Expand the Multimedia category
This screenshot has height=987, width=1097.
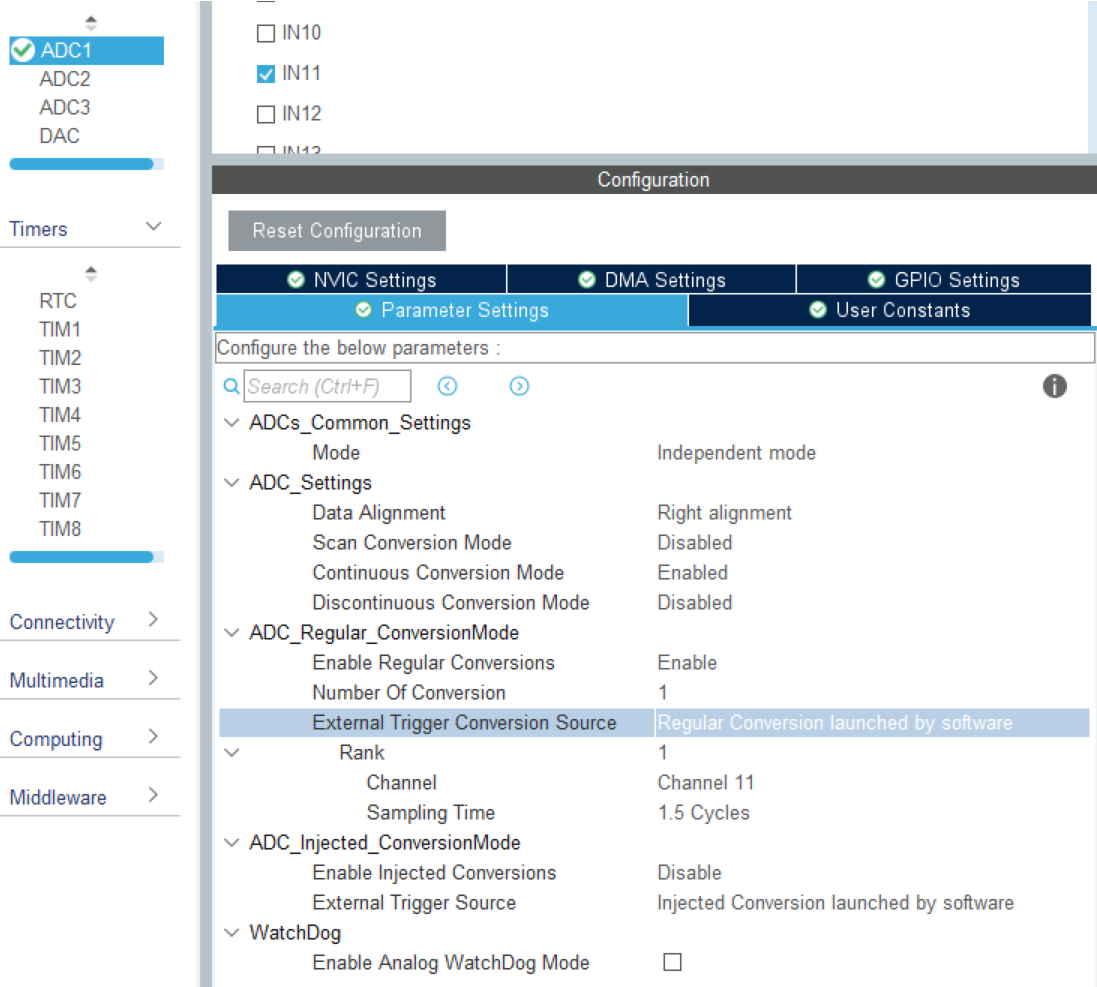154,678
